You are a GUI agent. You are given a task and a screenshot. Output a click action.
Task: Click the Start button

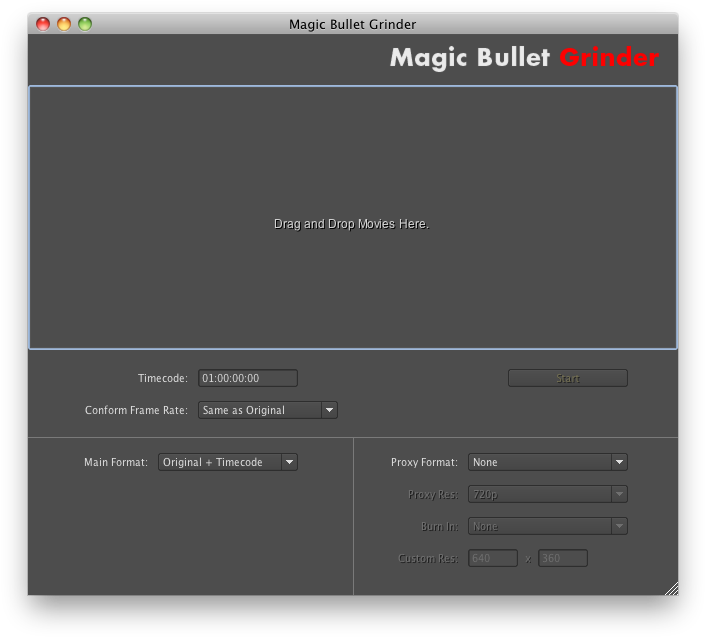coord(567,378)
